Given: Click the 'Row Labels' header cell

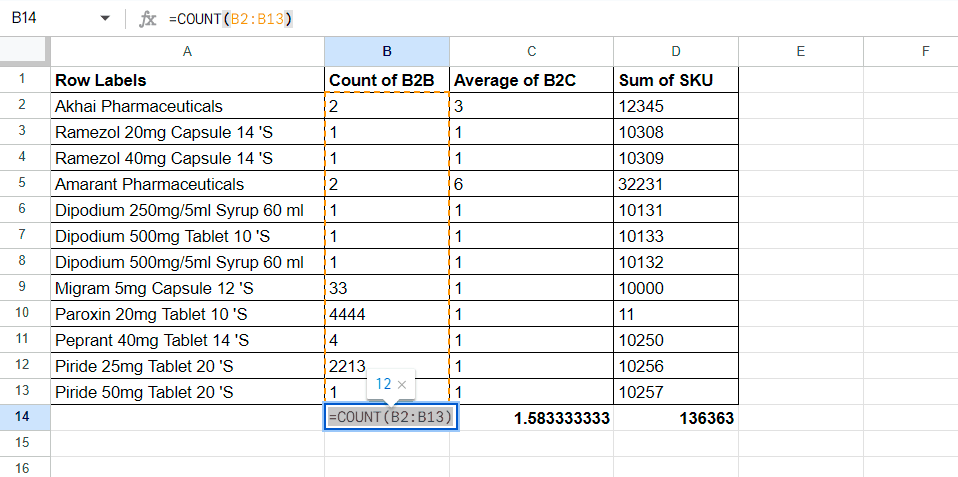Looking at the screenshot, I should point(188,80).
